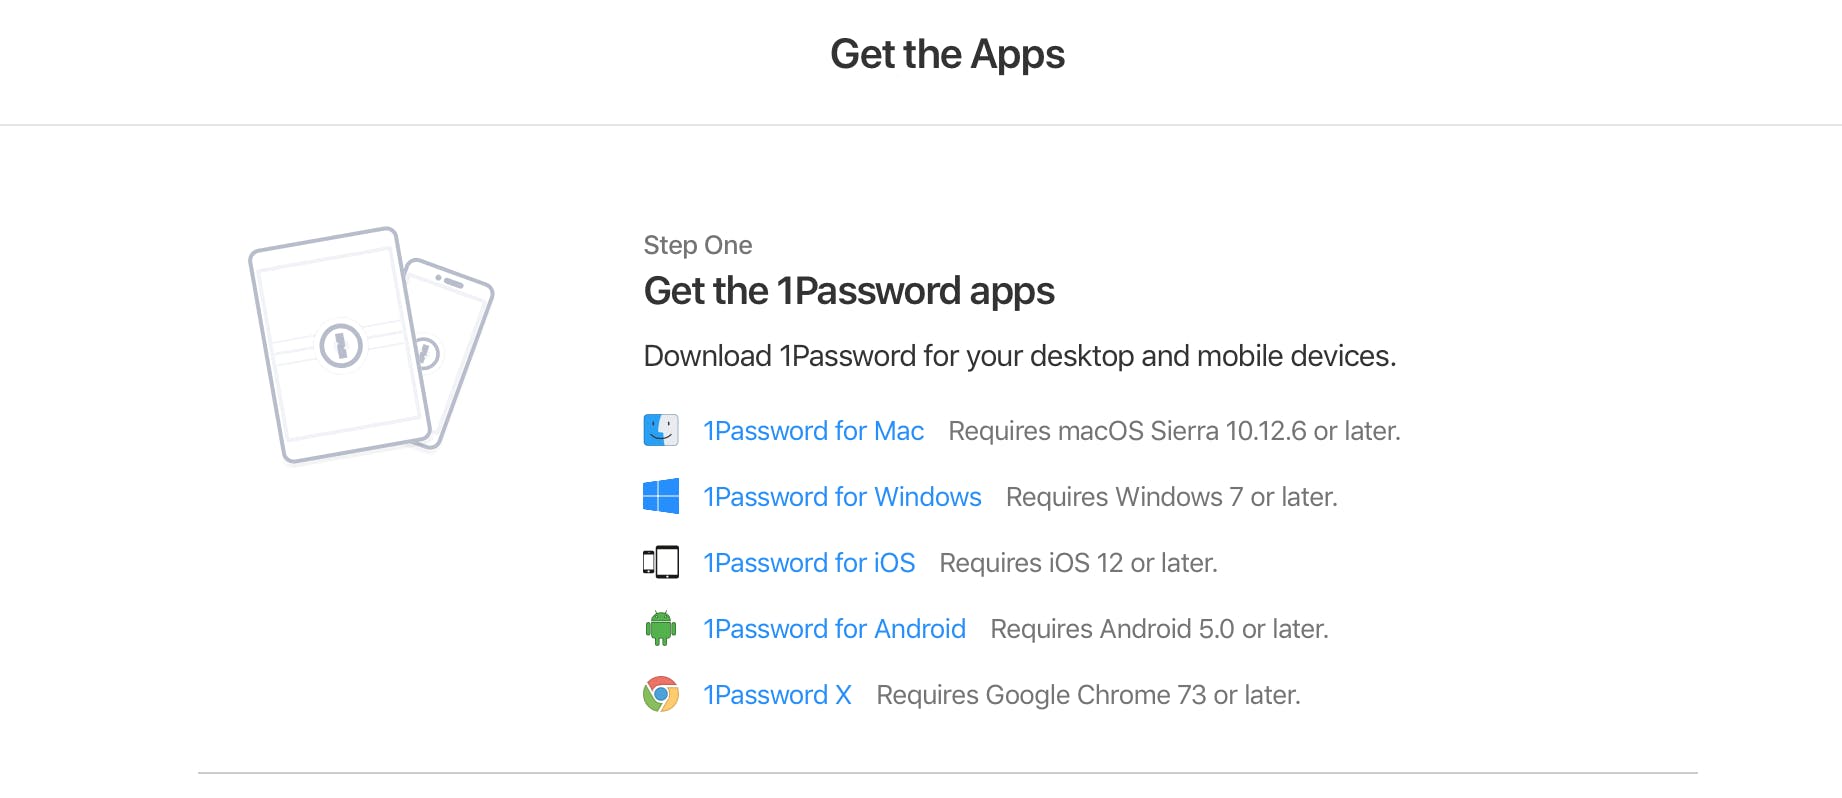Screen dimensions: 1842x798
Task: Click the Mac Finder face icon
Action: [x=661, y=431]
